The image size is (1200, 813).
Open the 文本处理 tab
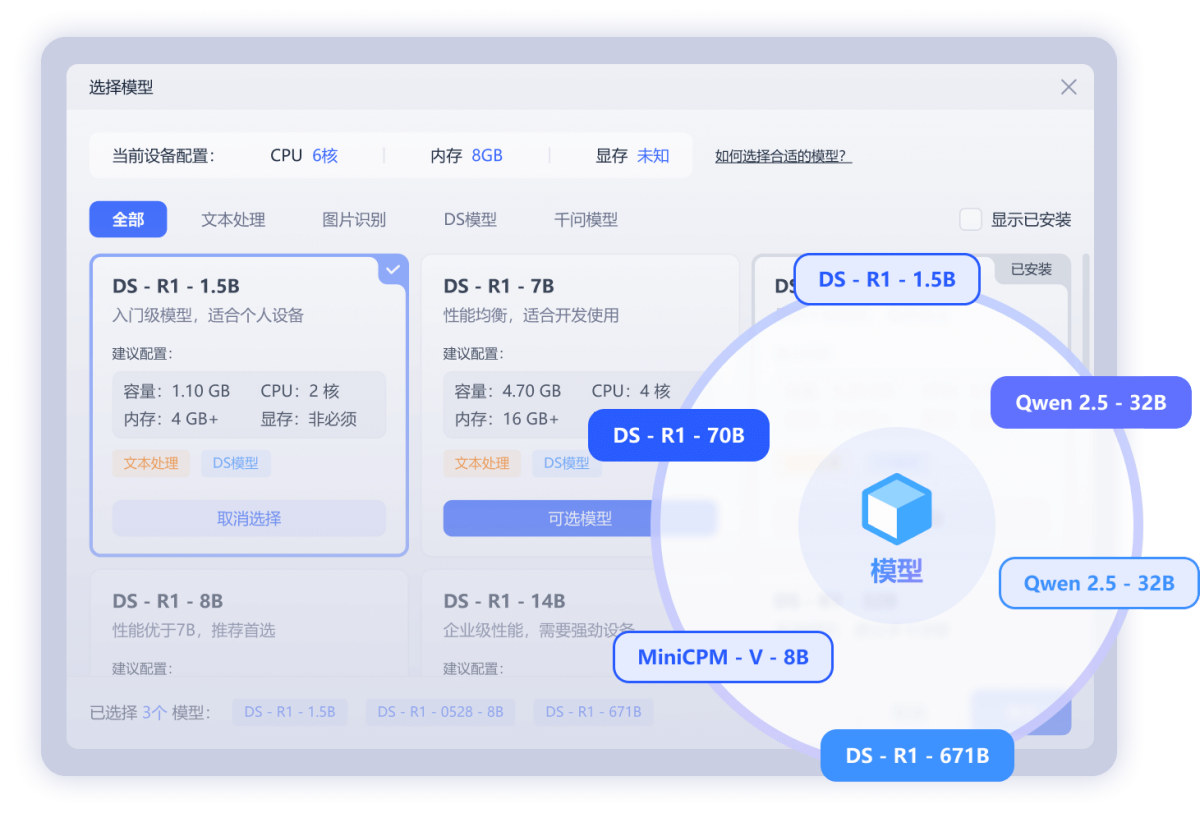(x=233, y=219)
